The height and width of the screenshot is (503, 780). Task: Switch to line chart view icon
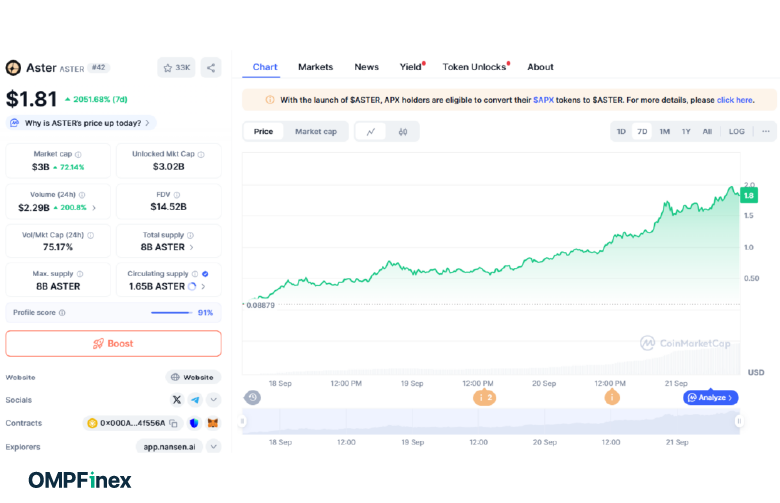tap(371, 132)
